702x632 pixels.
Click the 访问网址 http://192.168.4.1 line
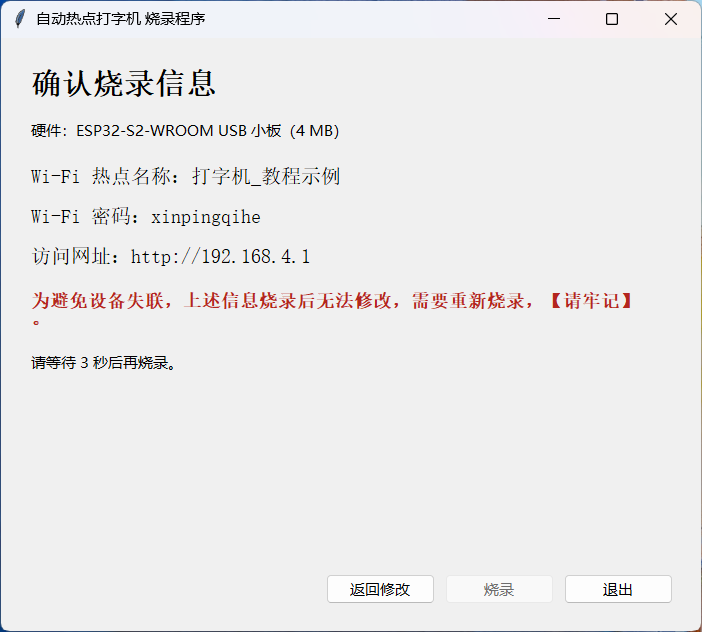171,256
